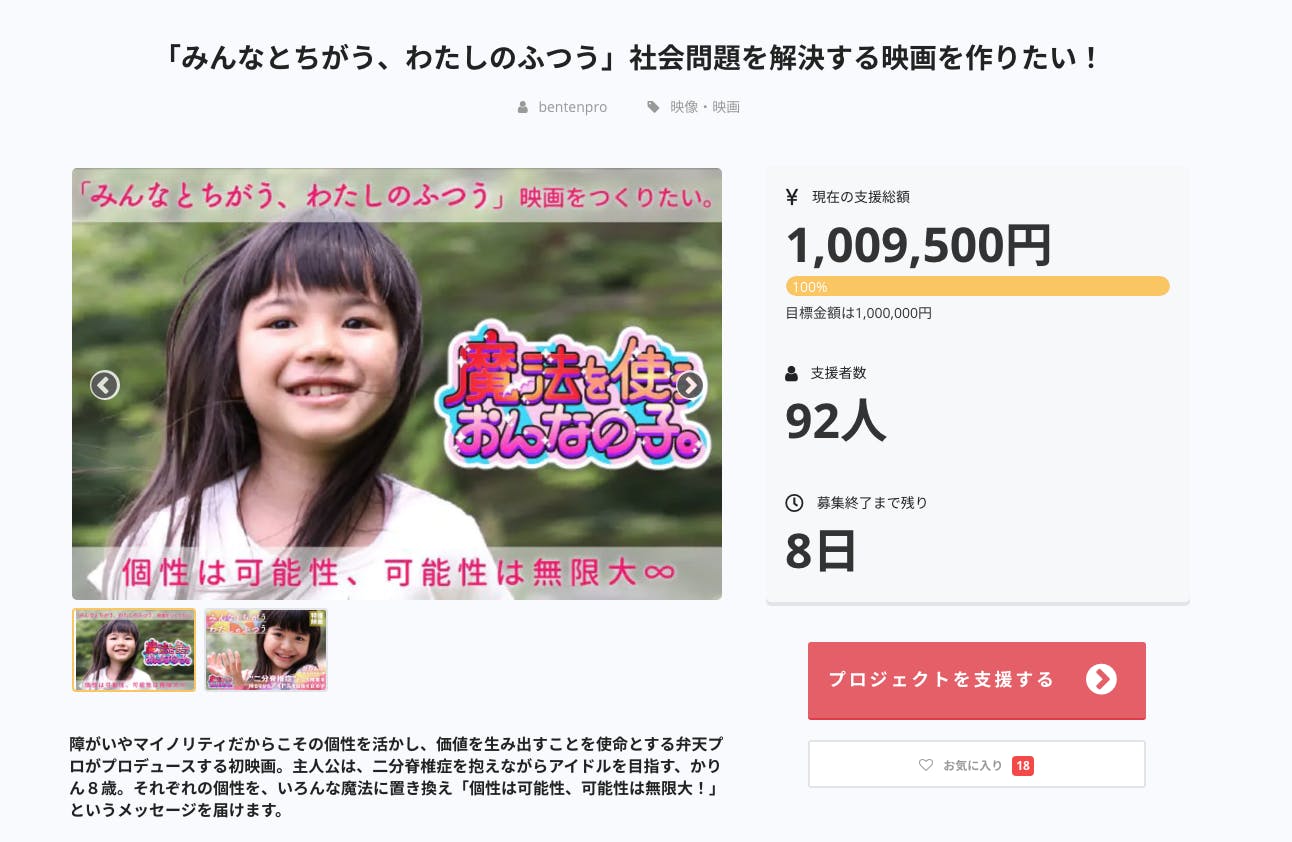Click heart icon in お気に入り button
The image size is (1292, 842).
[x=926, y=765]
